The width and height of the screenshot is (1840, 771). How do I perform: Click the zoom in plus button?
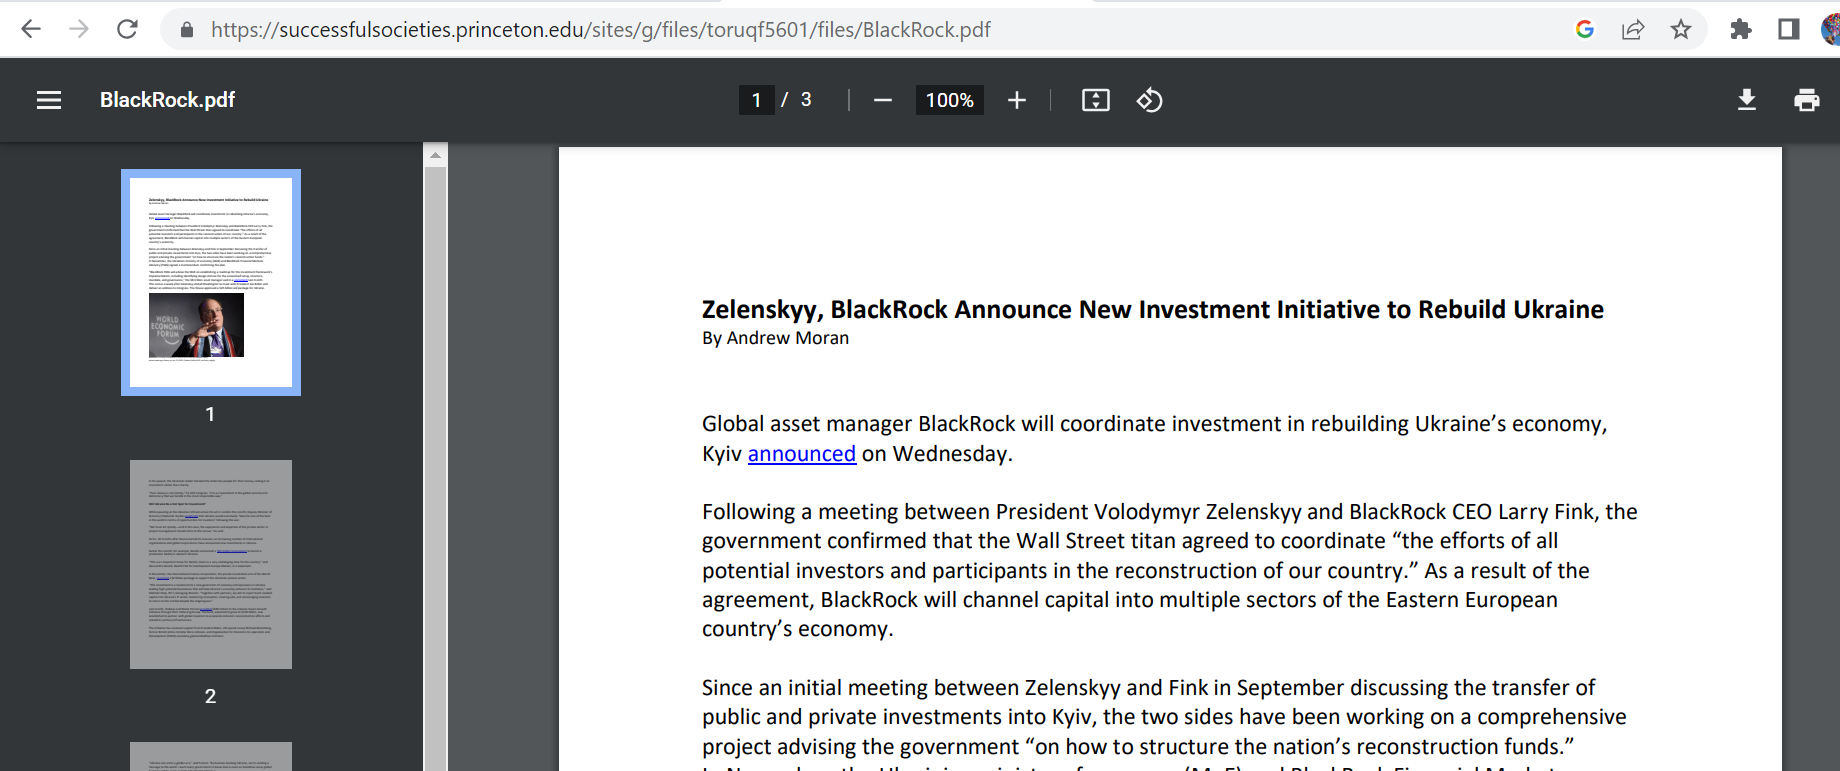click(1016, 100)
